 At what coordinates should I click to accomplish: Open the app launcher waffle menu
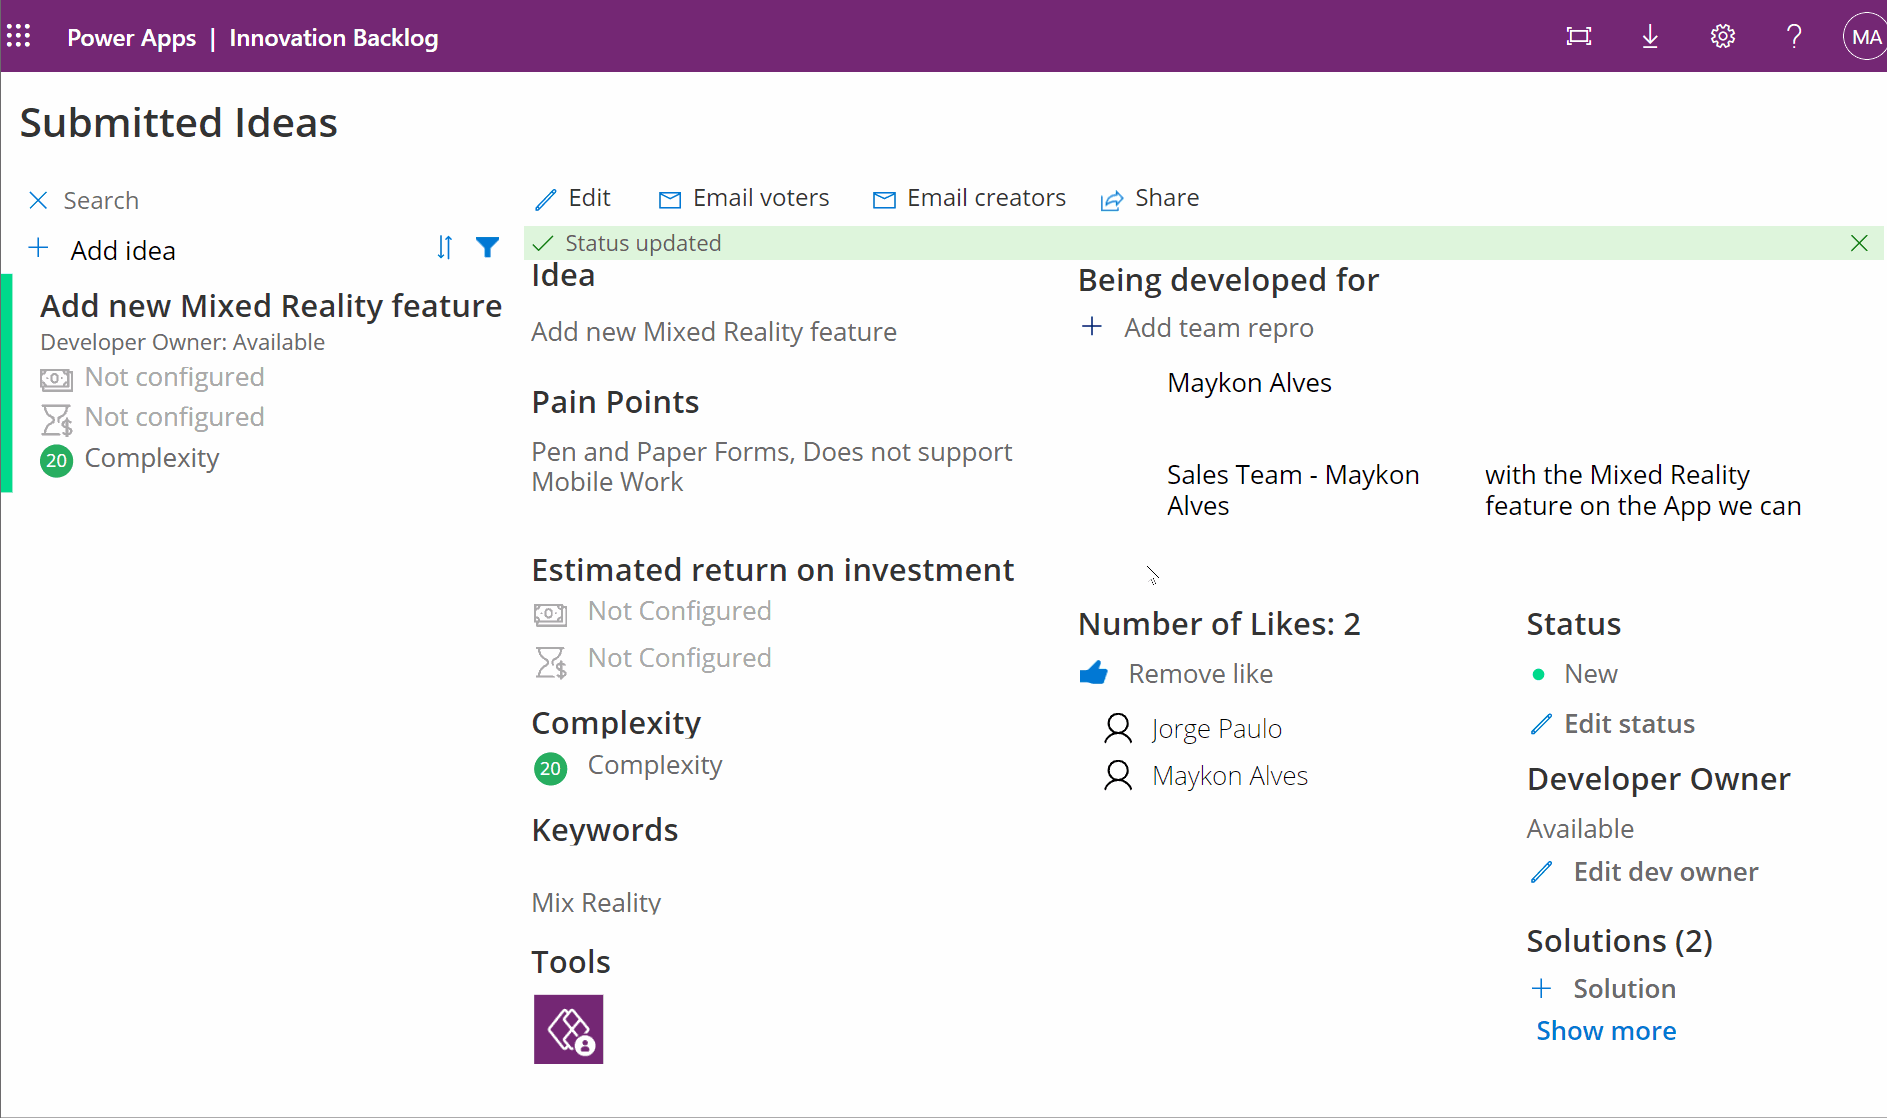pyautogui.click(x=19, y=36)
